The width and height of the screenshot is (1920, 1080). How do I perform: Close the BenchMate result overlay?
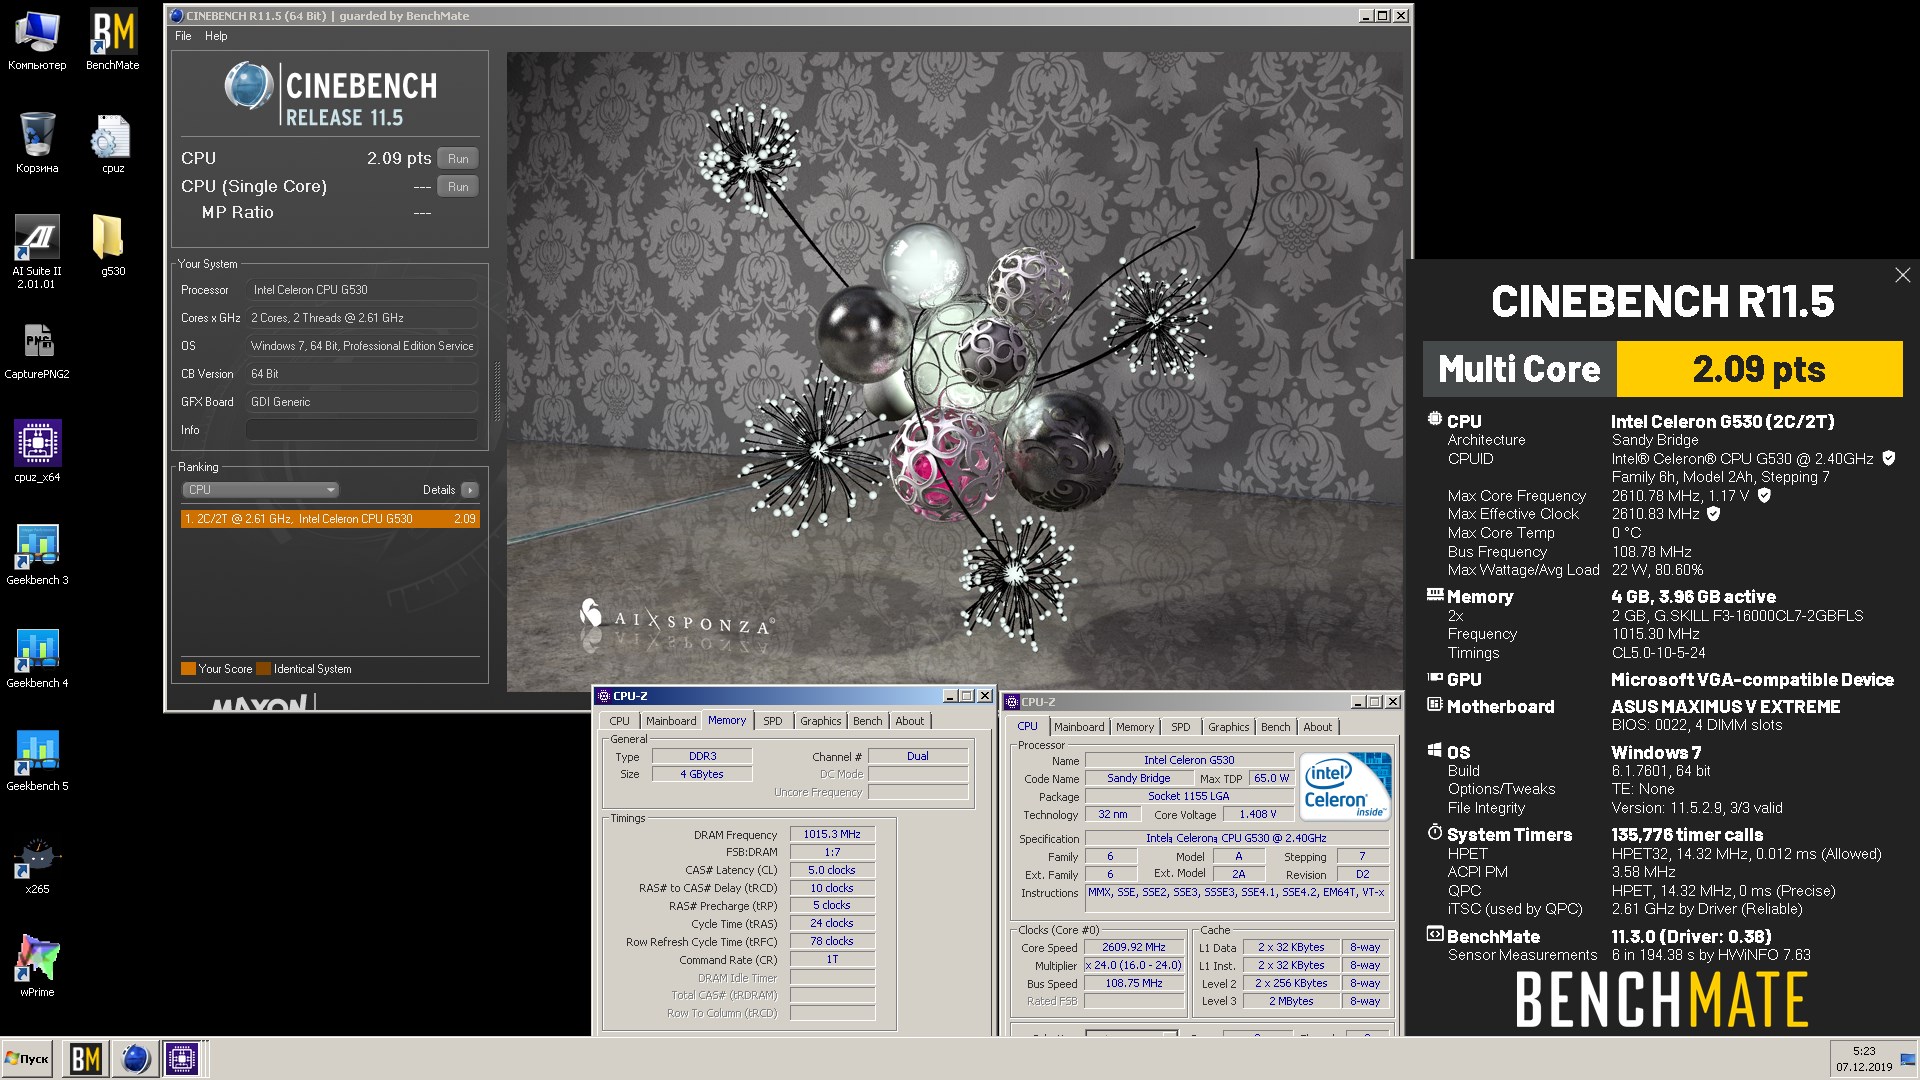pos(1902,275)
